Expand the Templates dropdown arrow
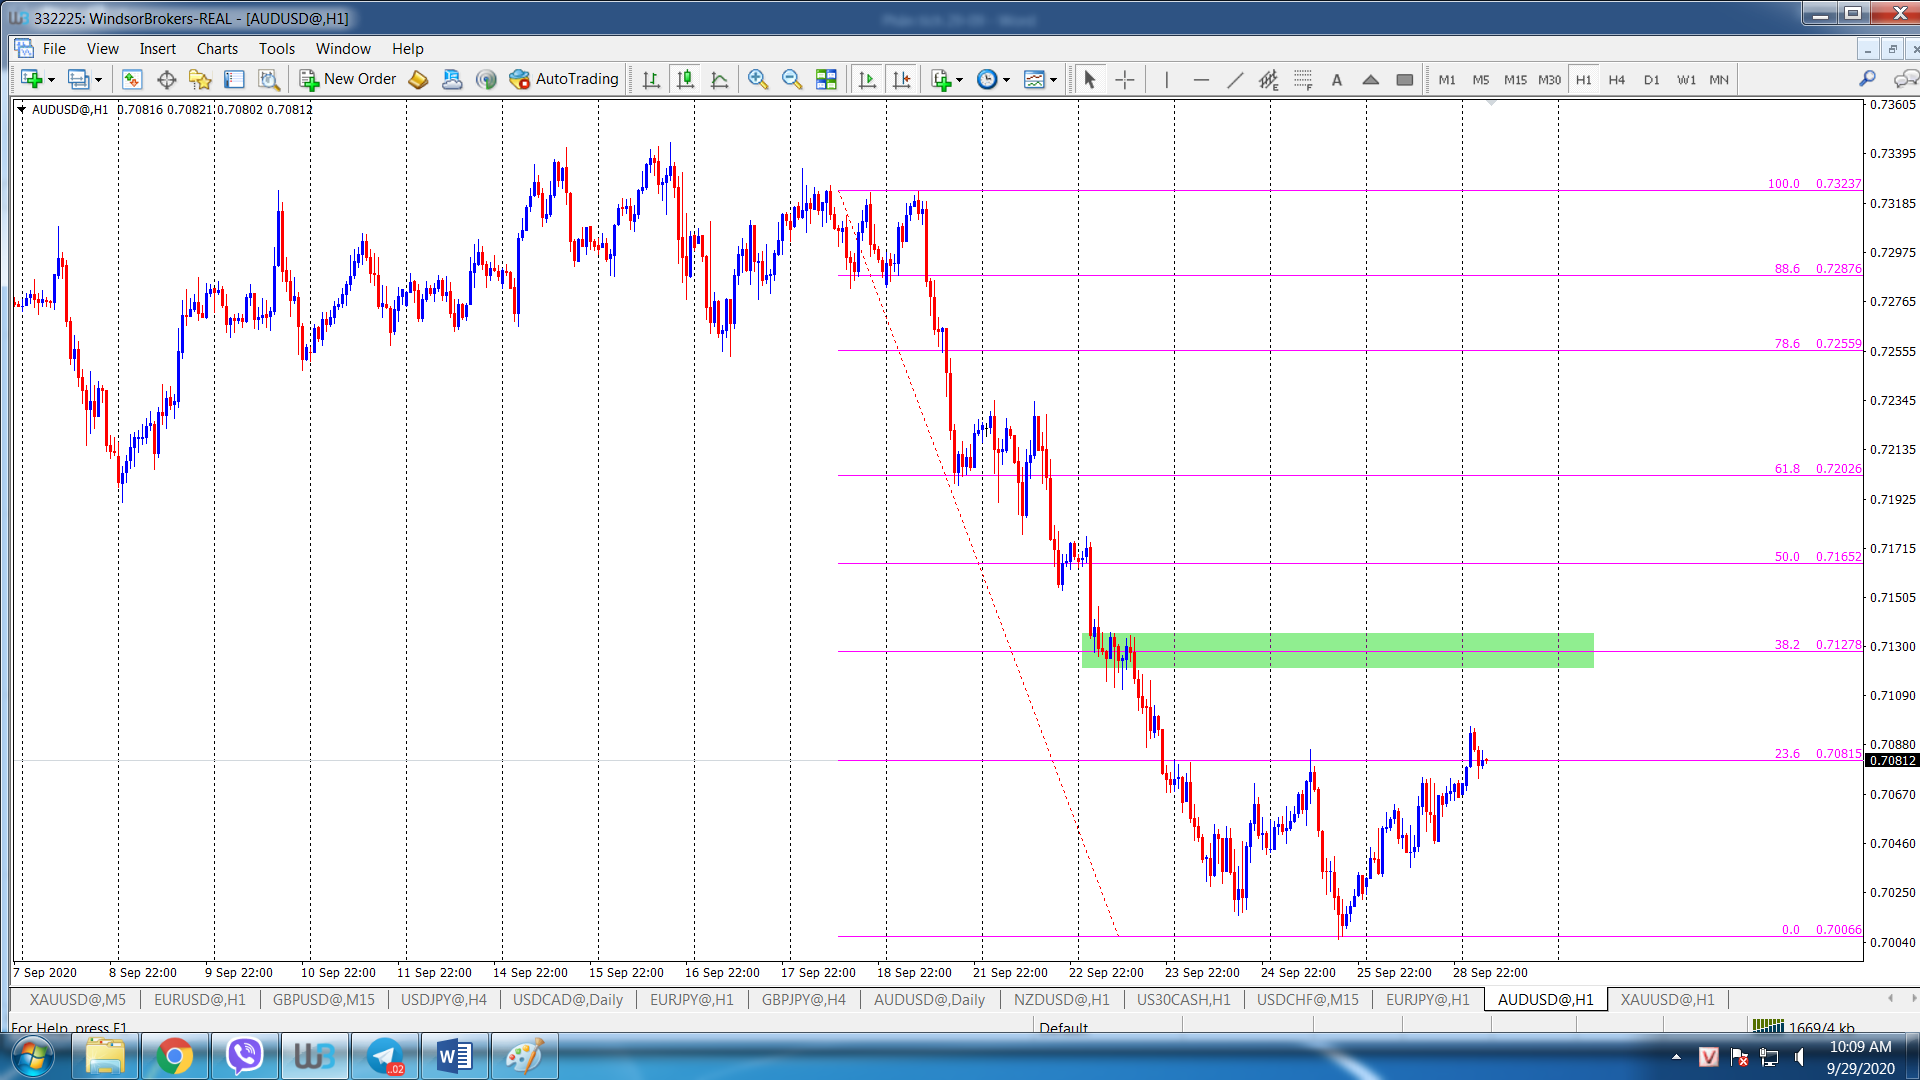 point(1053,80)
